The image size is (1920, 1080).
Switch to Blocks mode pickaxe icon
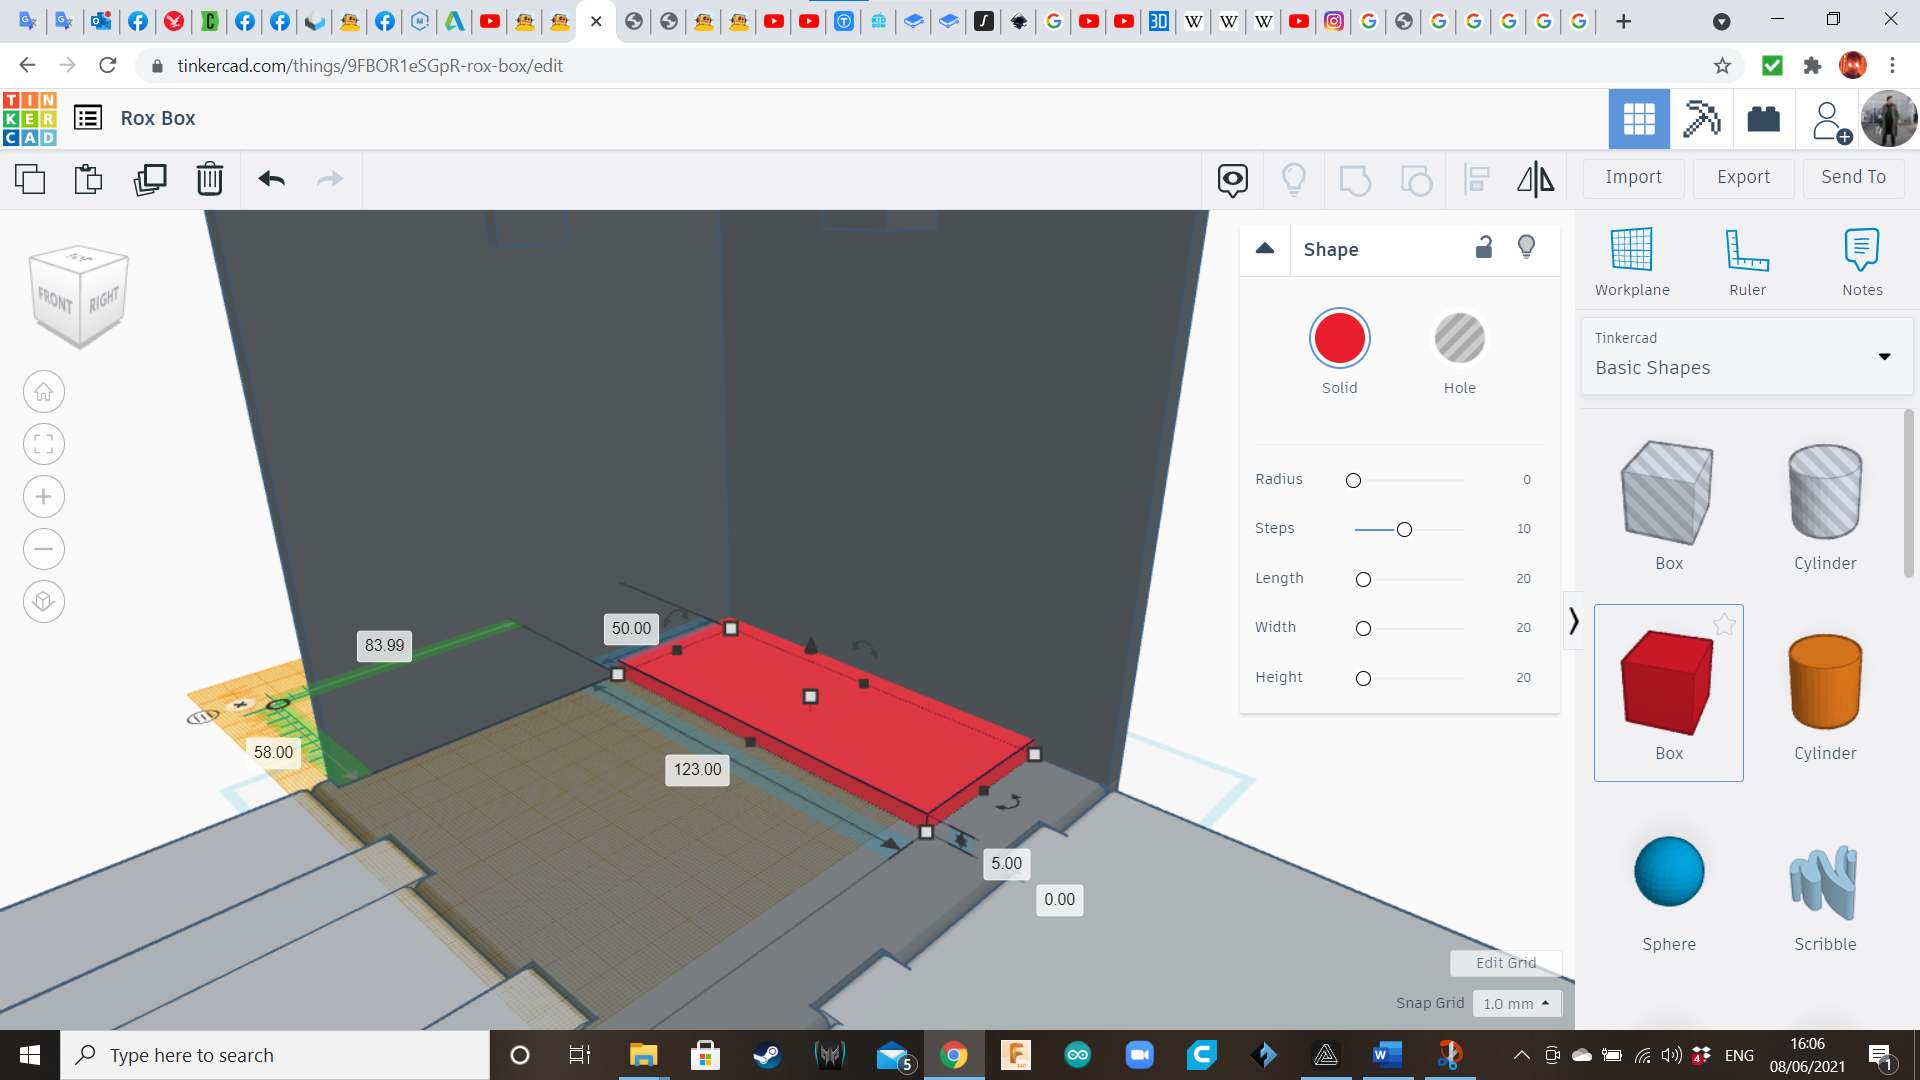(1701, 119)
